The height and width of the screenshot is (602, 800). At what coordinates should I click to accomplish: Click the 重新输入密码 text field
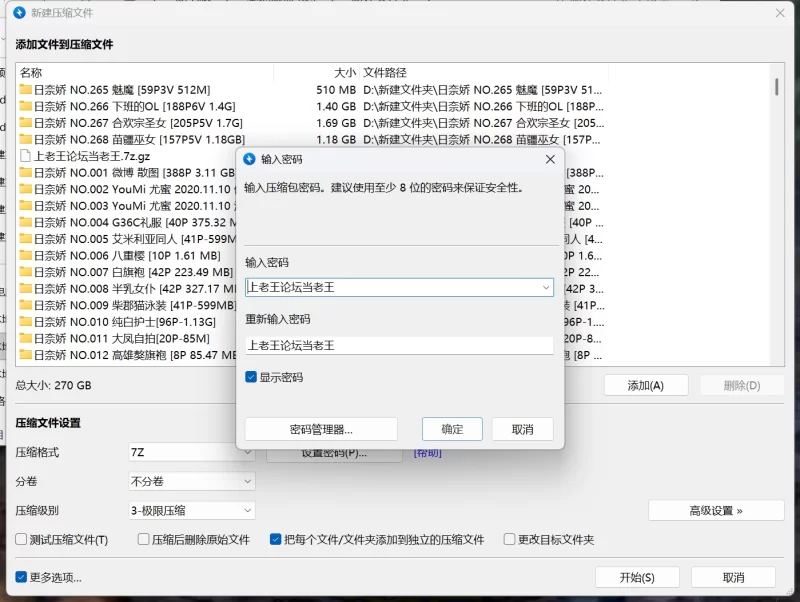click(x=399, y=345)
